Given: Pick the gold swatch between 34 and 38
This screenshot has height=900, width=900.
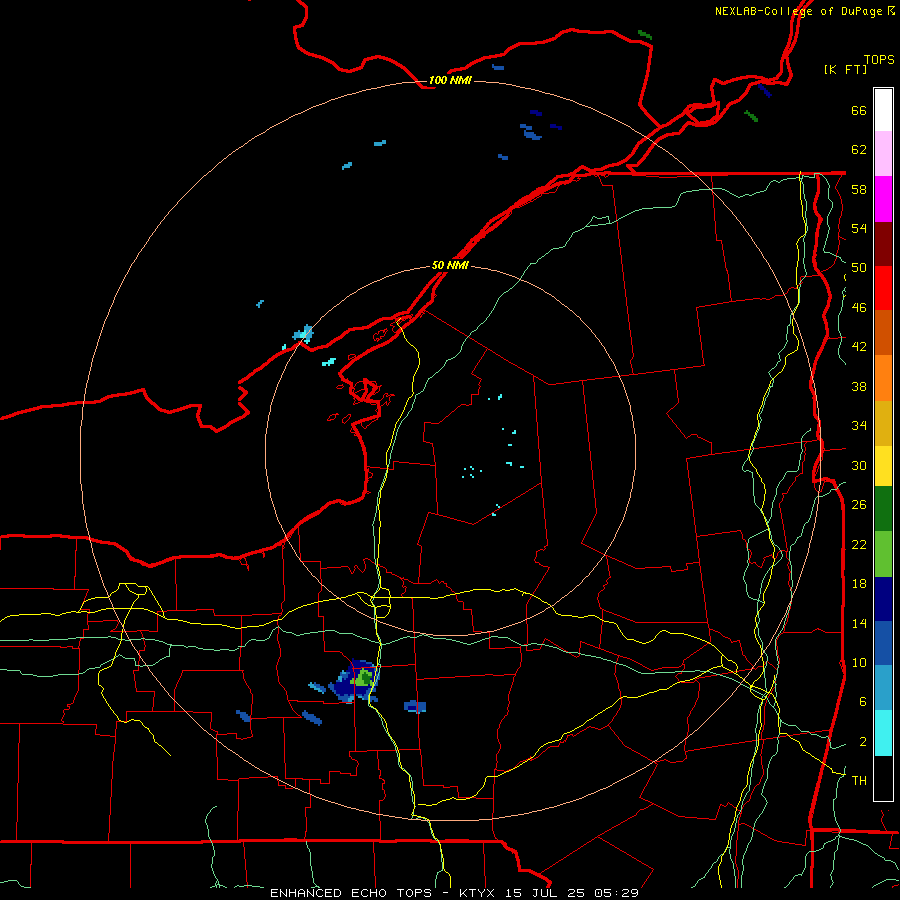Looking at the screenshot, I should (x=883, y=423).
